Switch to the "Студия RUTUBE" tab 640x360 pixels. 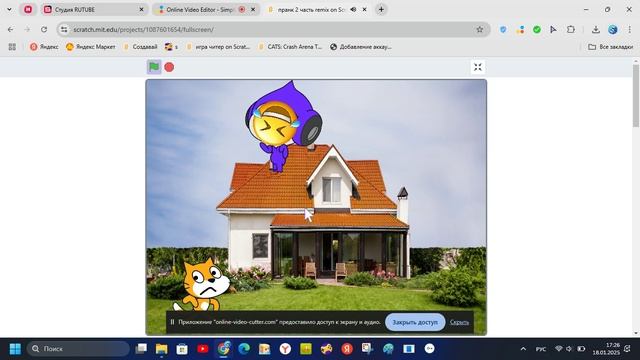coord(93,9)
